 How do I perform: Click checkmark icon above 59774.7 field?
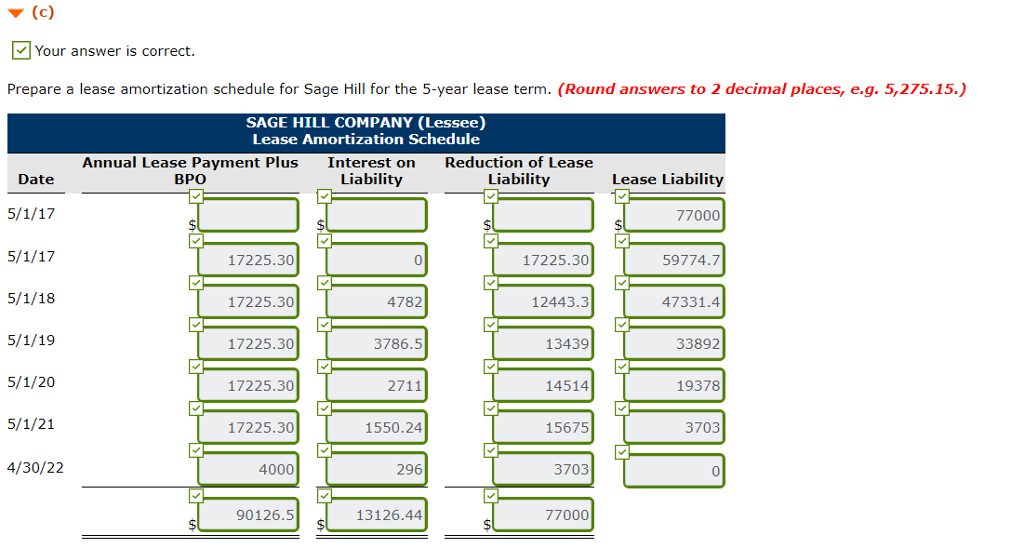coord(622,240)
